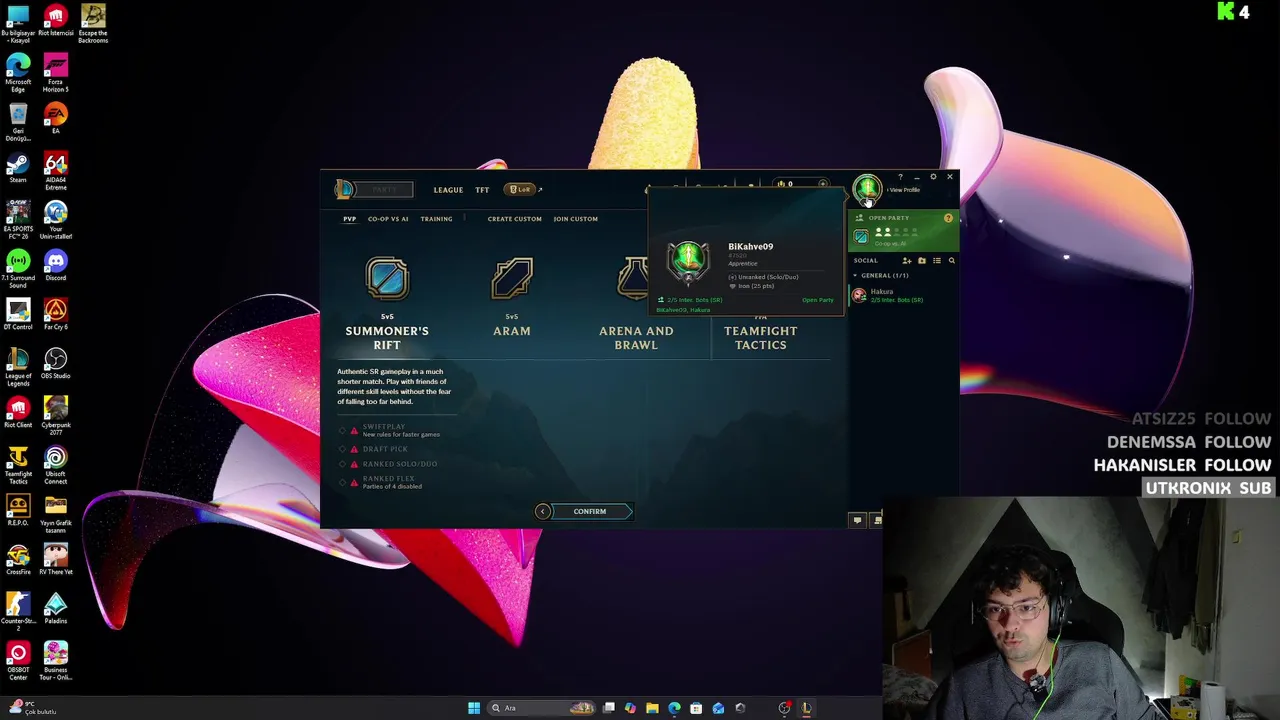Click the Open Party game mode icon

[x=861, y=237]
